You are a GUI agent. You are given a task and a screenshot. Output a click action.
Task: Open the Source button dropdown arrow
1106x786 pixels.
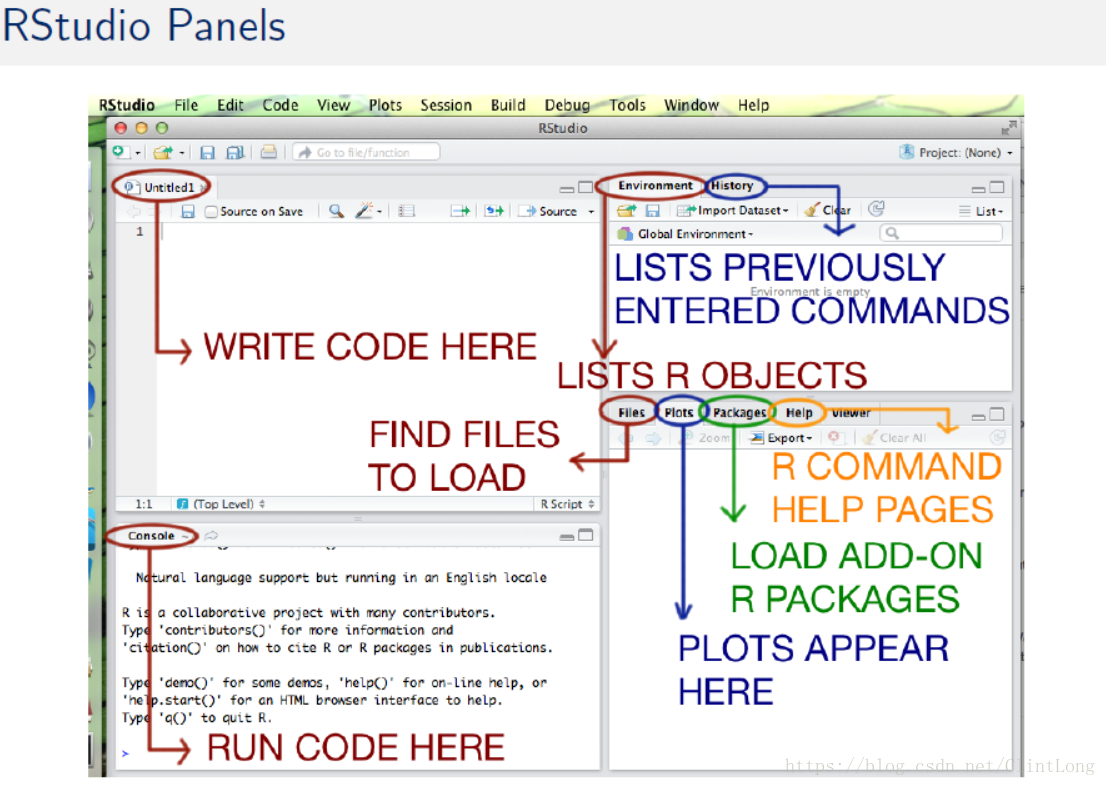[591, 212]
